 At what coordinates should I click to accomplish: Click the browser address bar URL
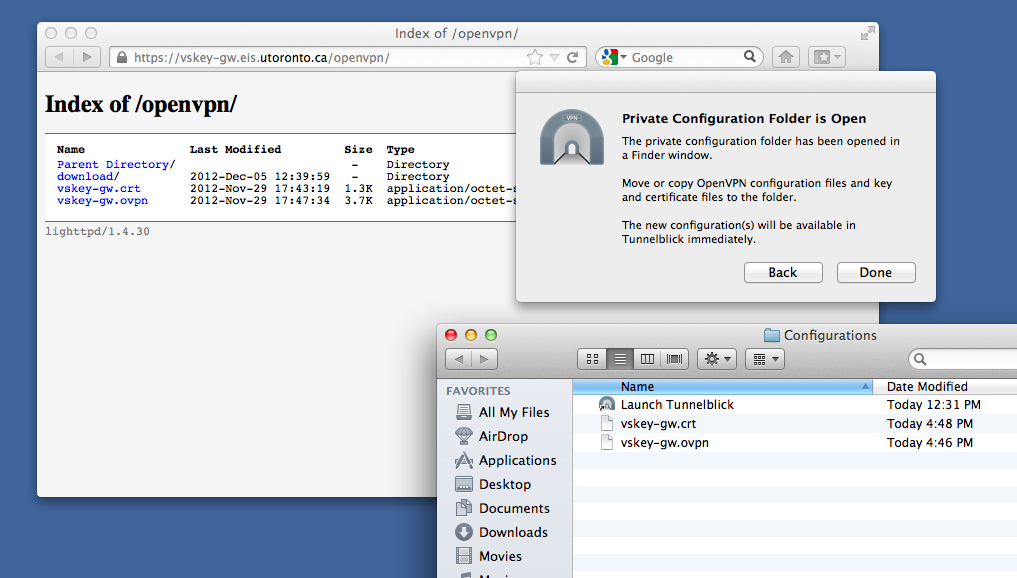tap(261, 58)
